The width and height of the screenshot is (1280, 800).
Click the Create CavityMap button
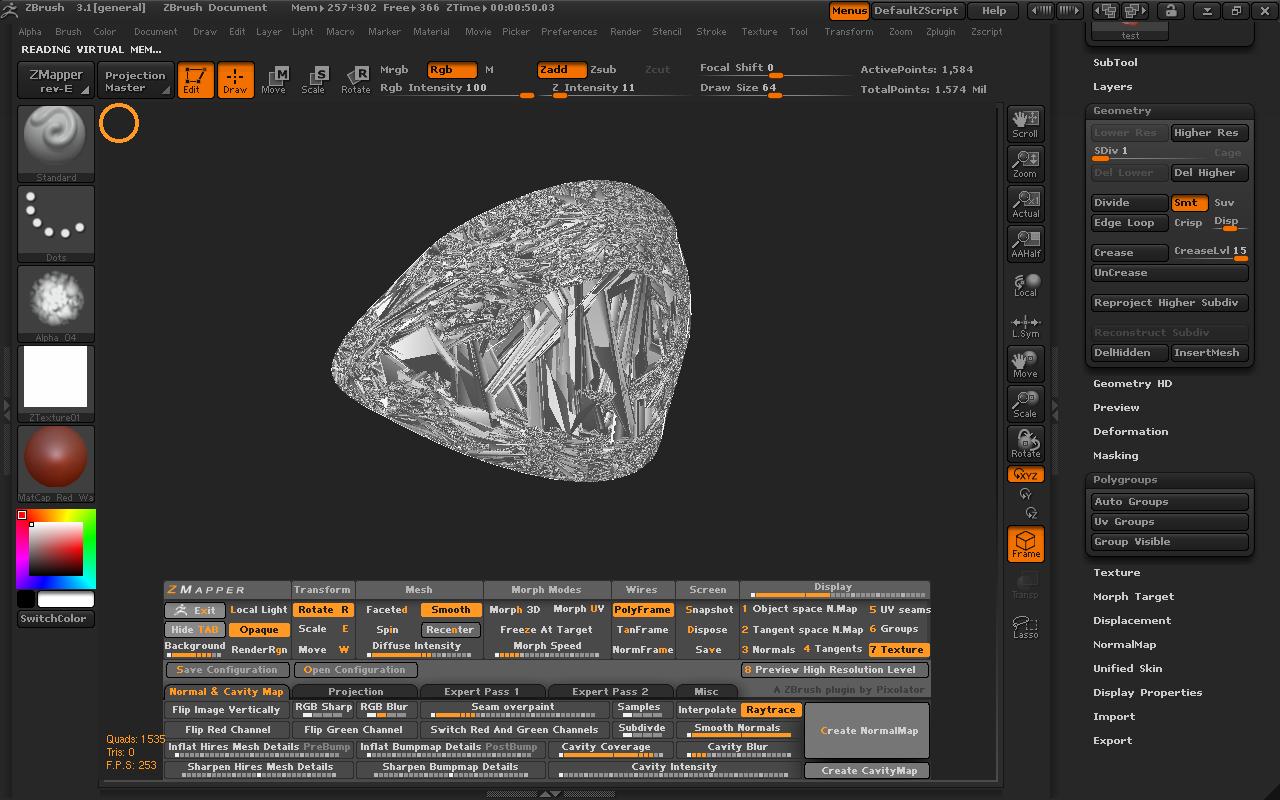pyautogui.click(x=867, y=771)
